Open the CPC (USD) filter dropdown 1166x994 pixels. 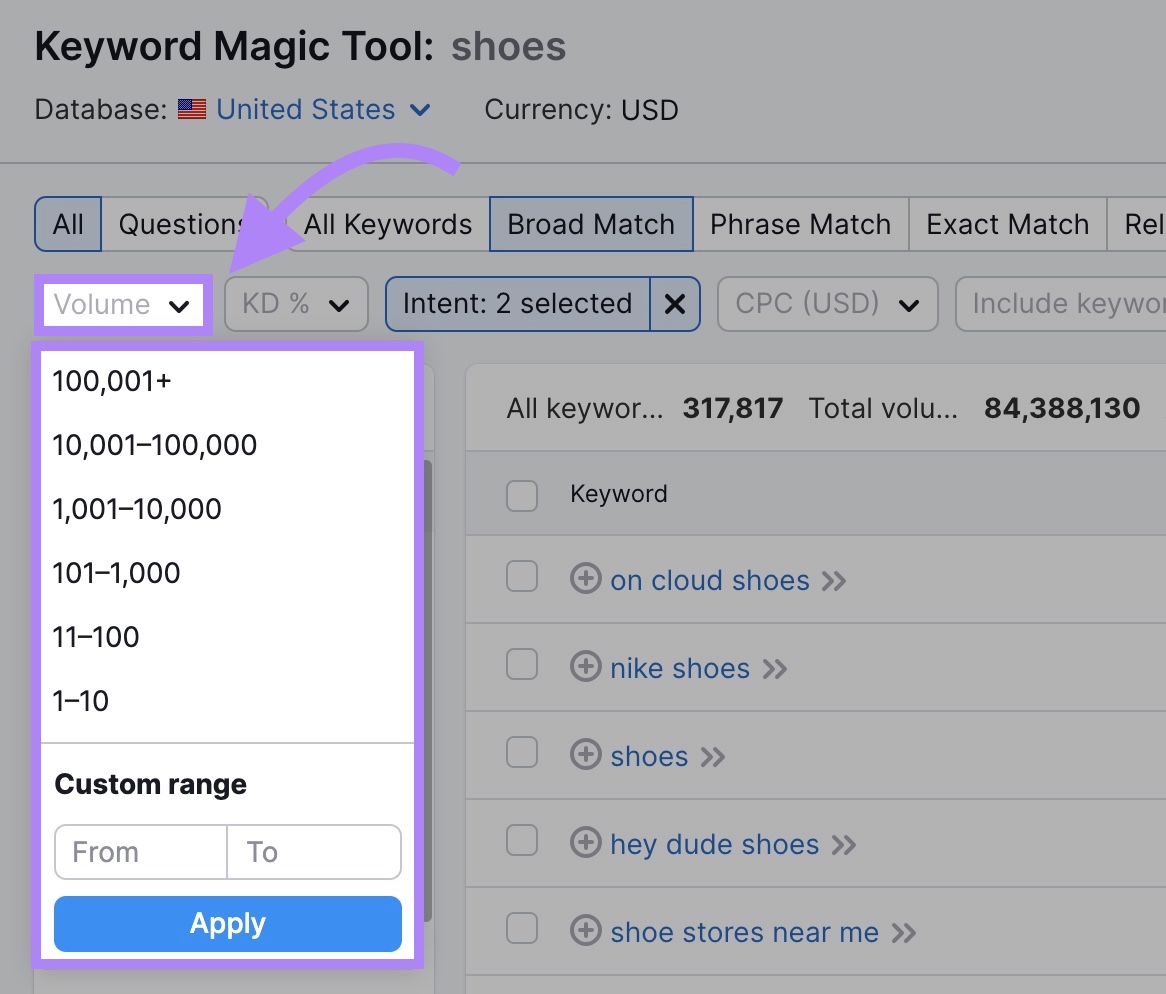pos(827,304)
